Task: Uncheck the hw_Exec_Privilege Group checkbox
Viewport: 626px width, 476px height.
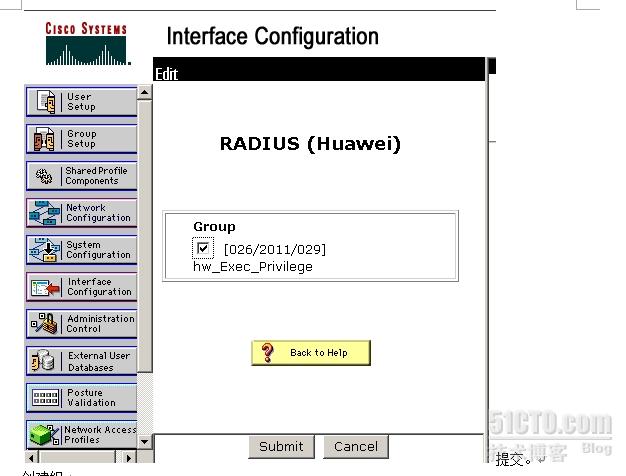Action: click(x=203, y=248)
